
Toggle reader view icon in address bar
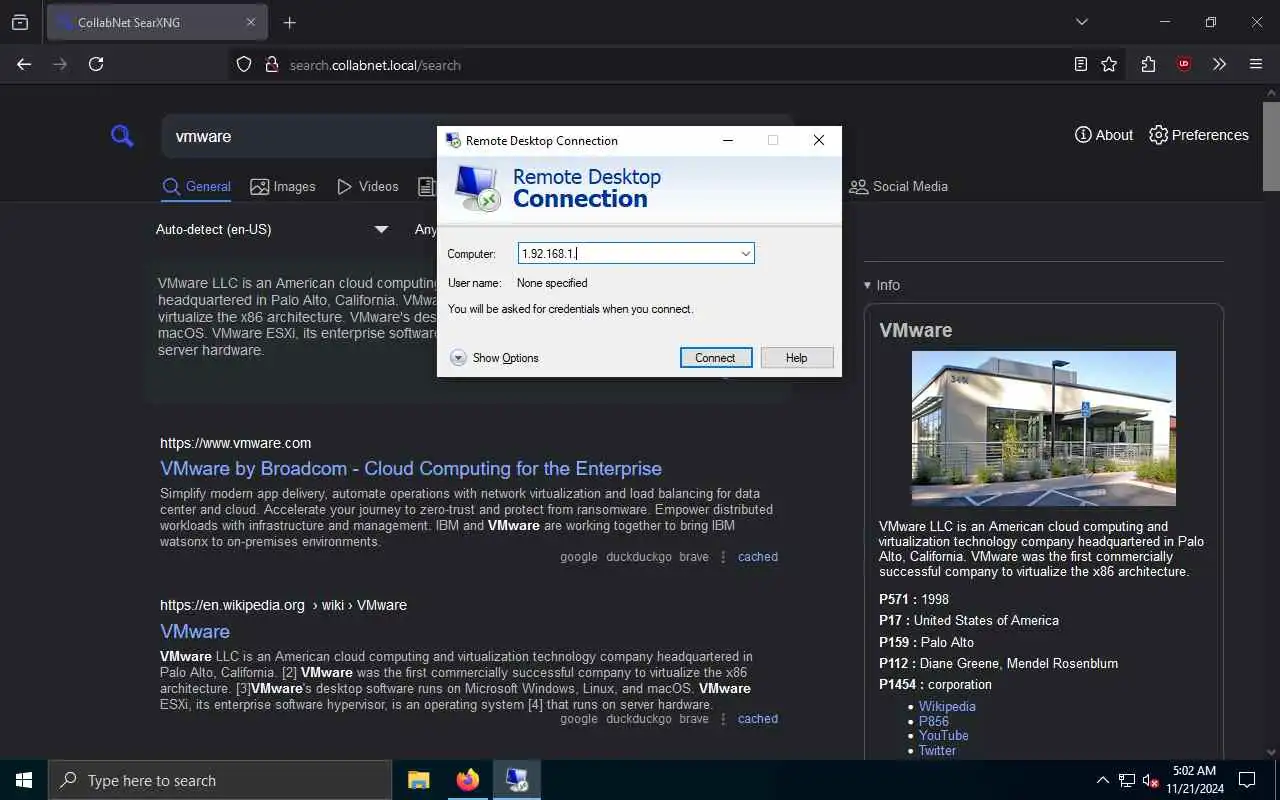(x=1080, y=64)
